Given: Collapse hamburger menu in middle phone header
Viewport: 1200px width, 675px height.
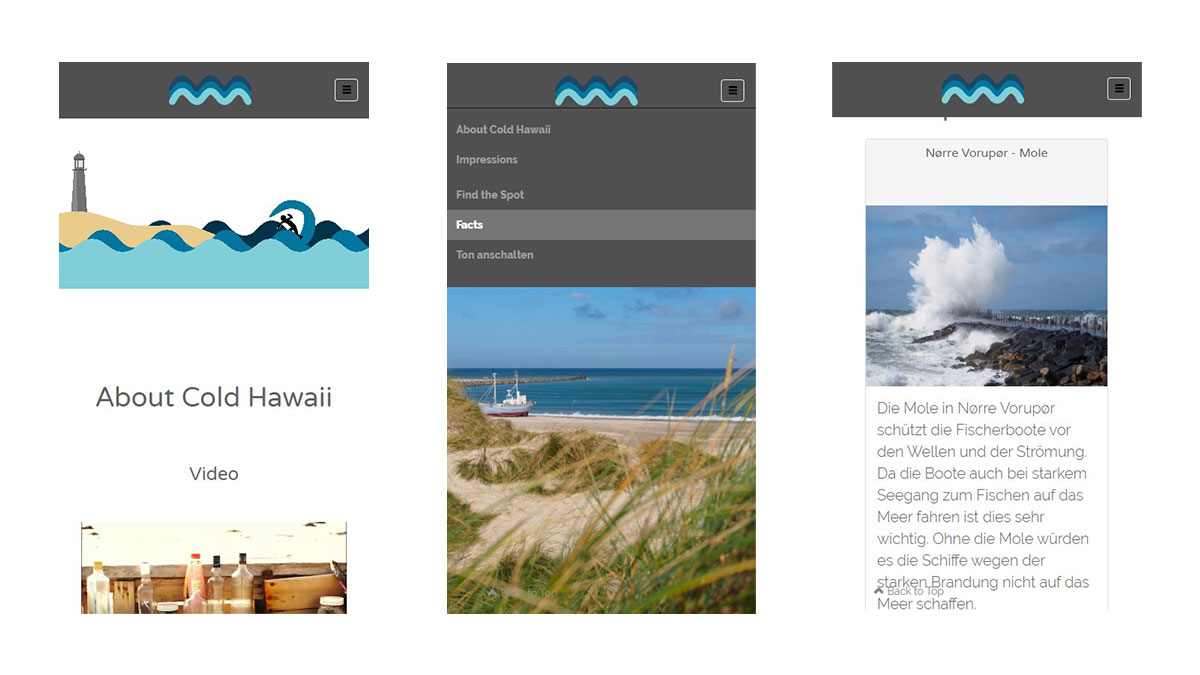Looking at the screenshot, I should pyautogui.click(x=732, y=90).
